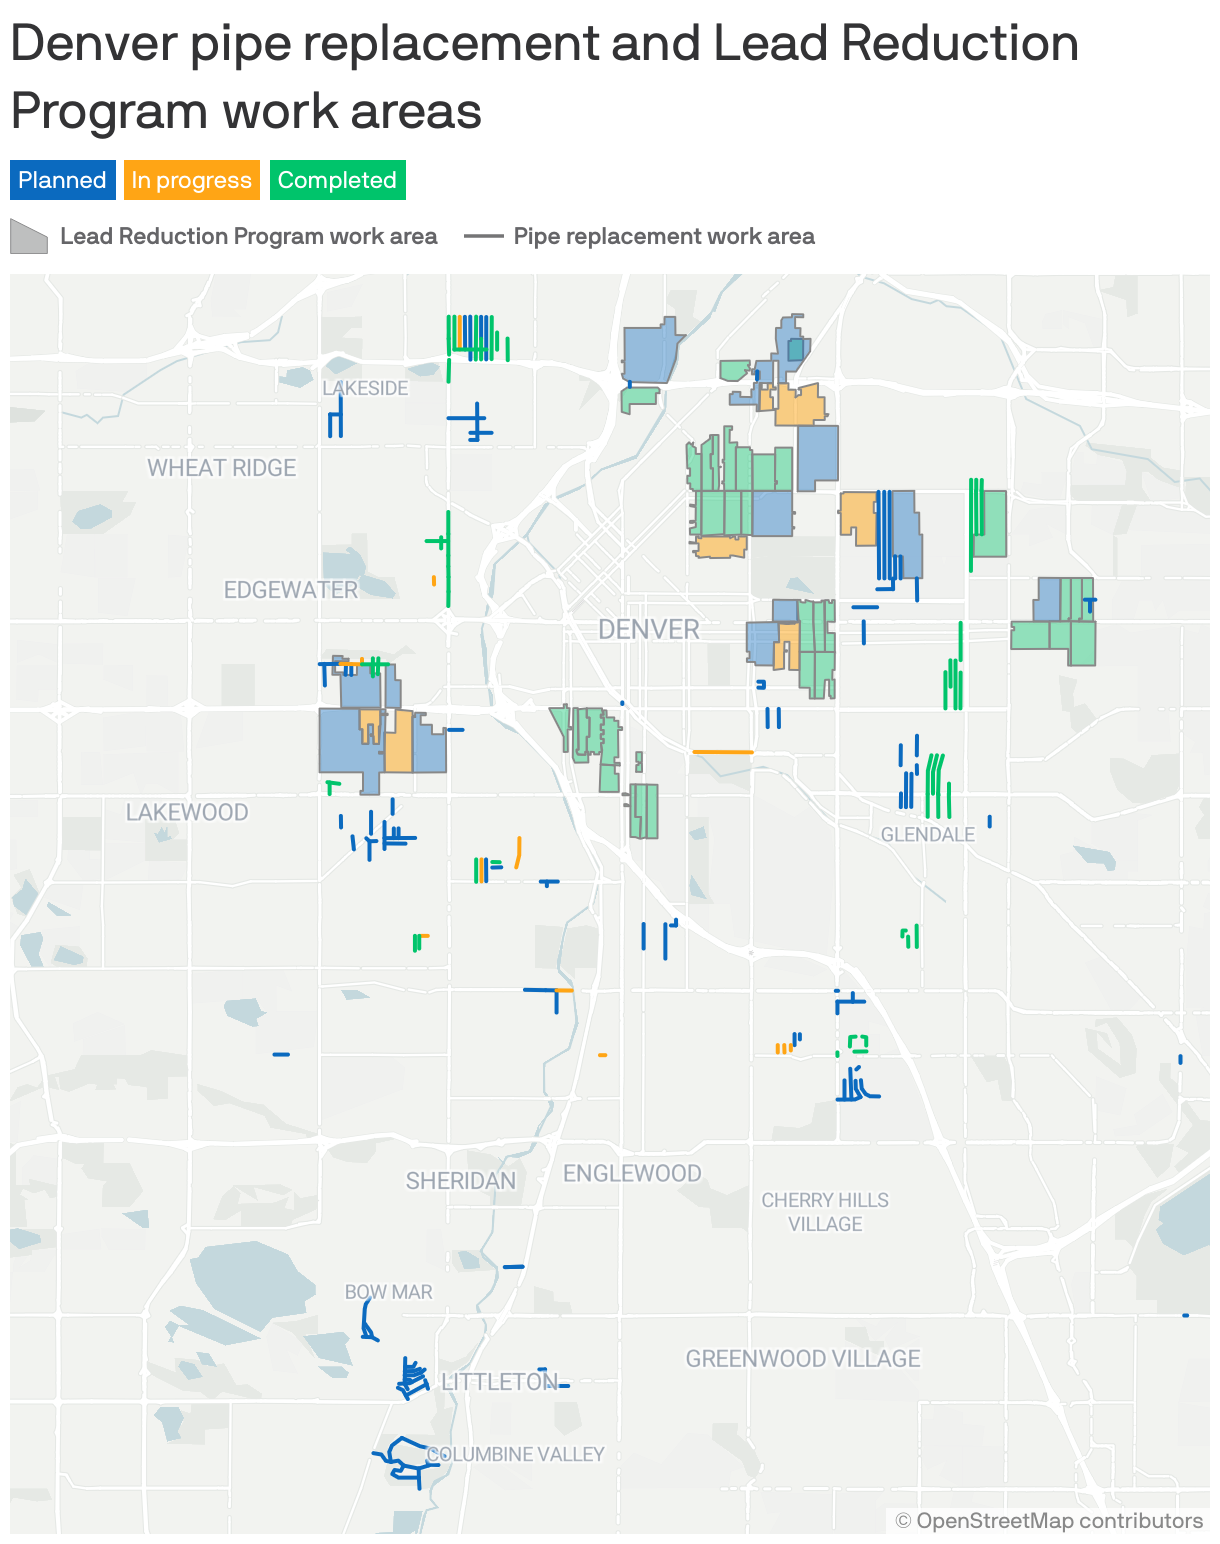Viewport: 1220px width, 1544px height.
Task: Click the orange horizontal pipe line near Denver
Action: [722, 751]
